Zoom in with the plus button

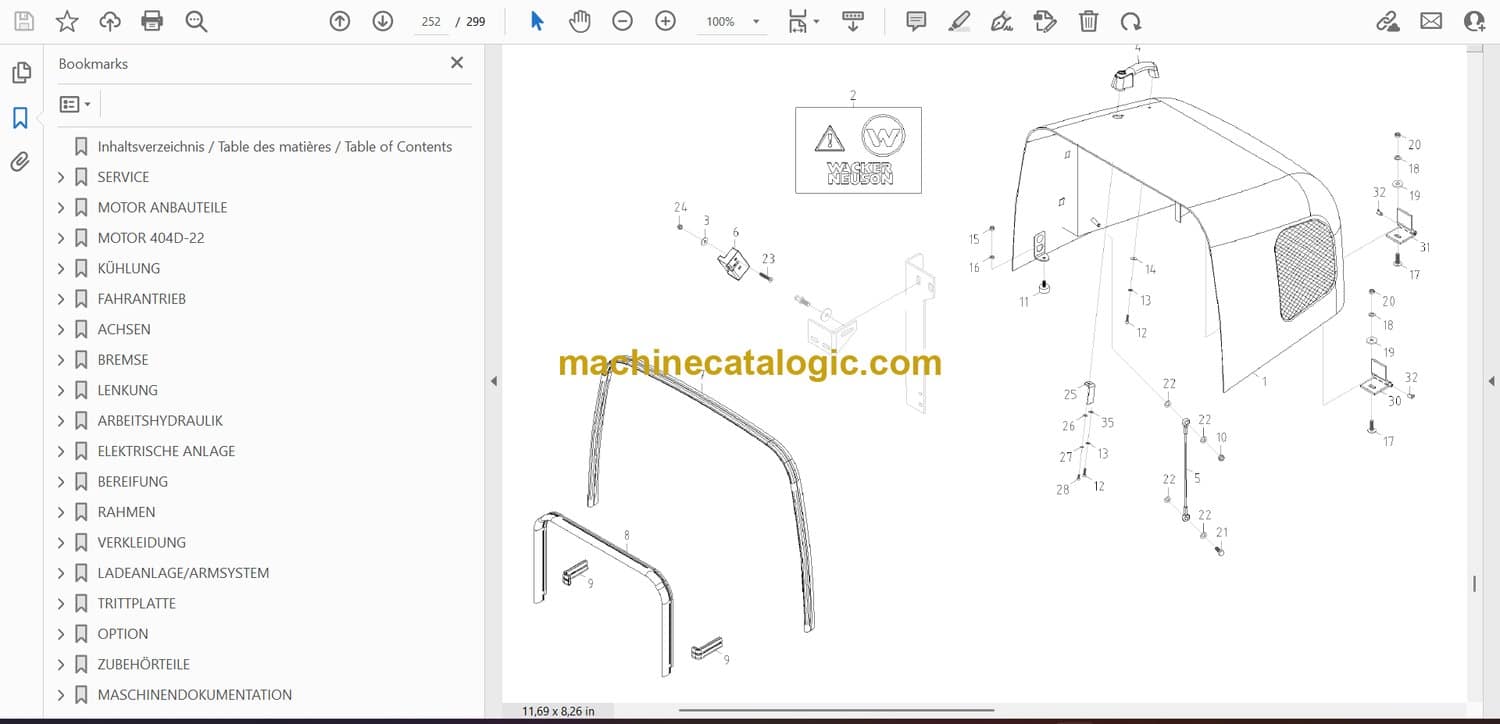click(x=665, y=21)
